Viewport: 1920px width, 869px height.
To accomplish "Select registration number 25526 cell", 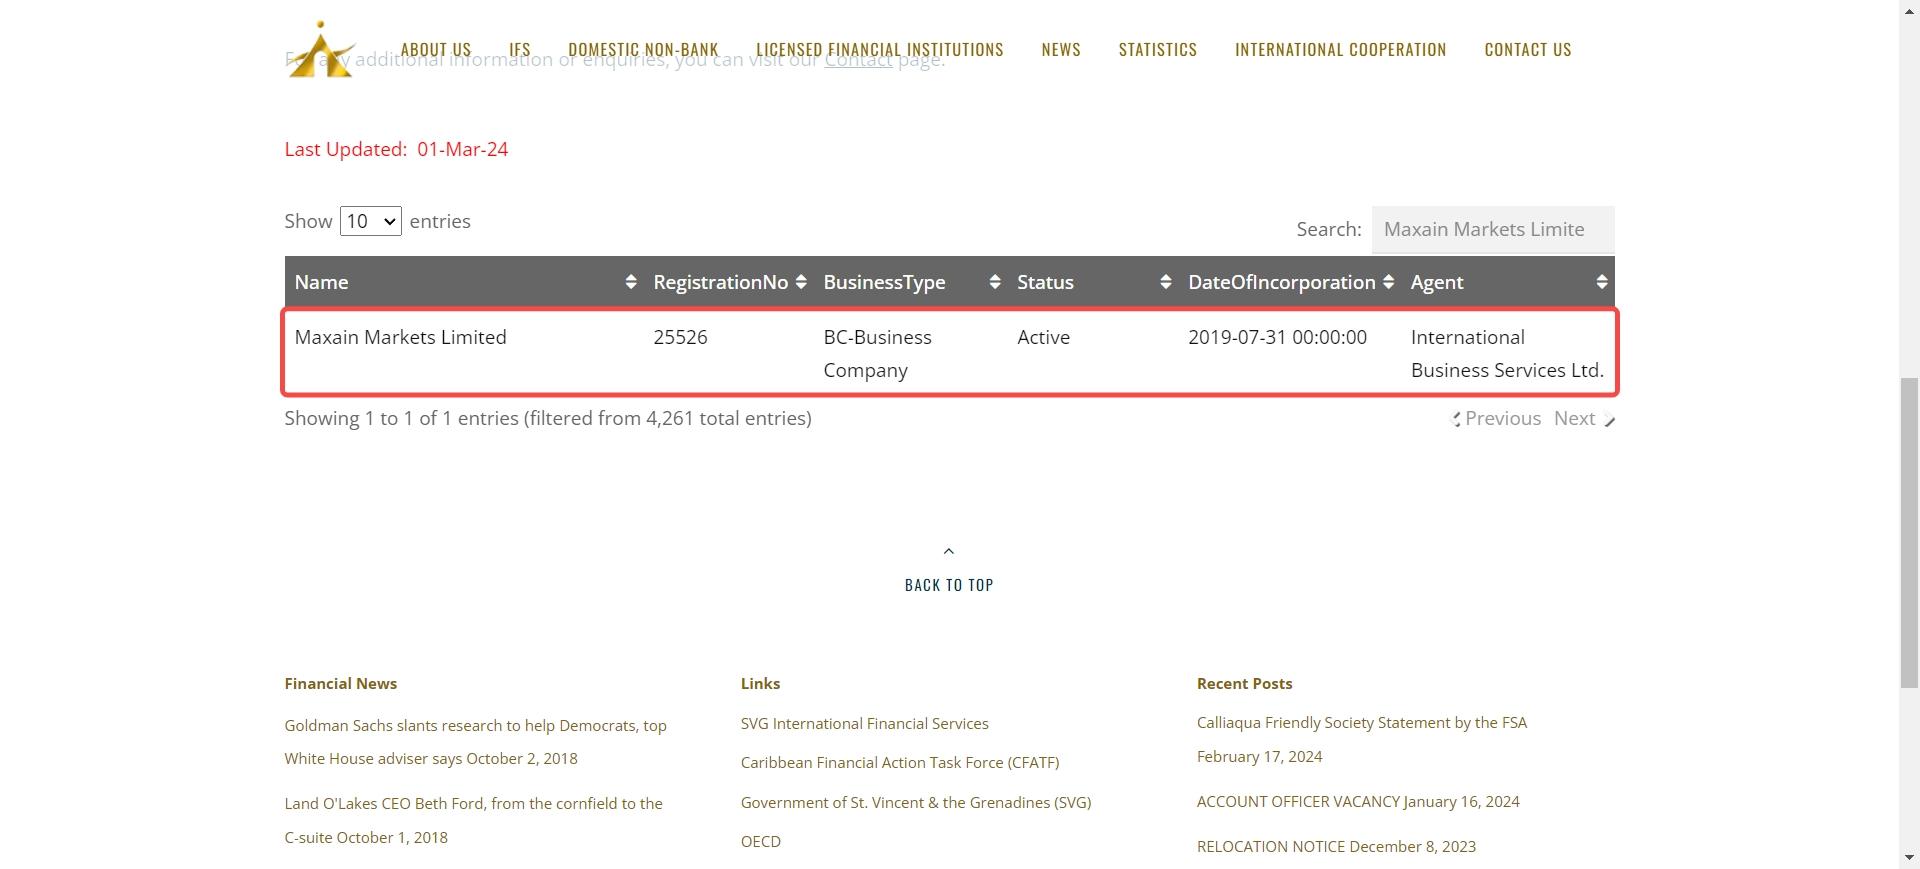I will click(x=680, y=337).
